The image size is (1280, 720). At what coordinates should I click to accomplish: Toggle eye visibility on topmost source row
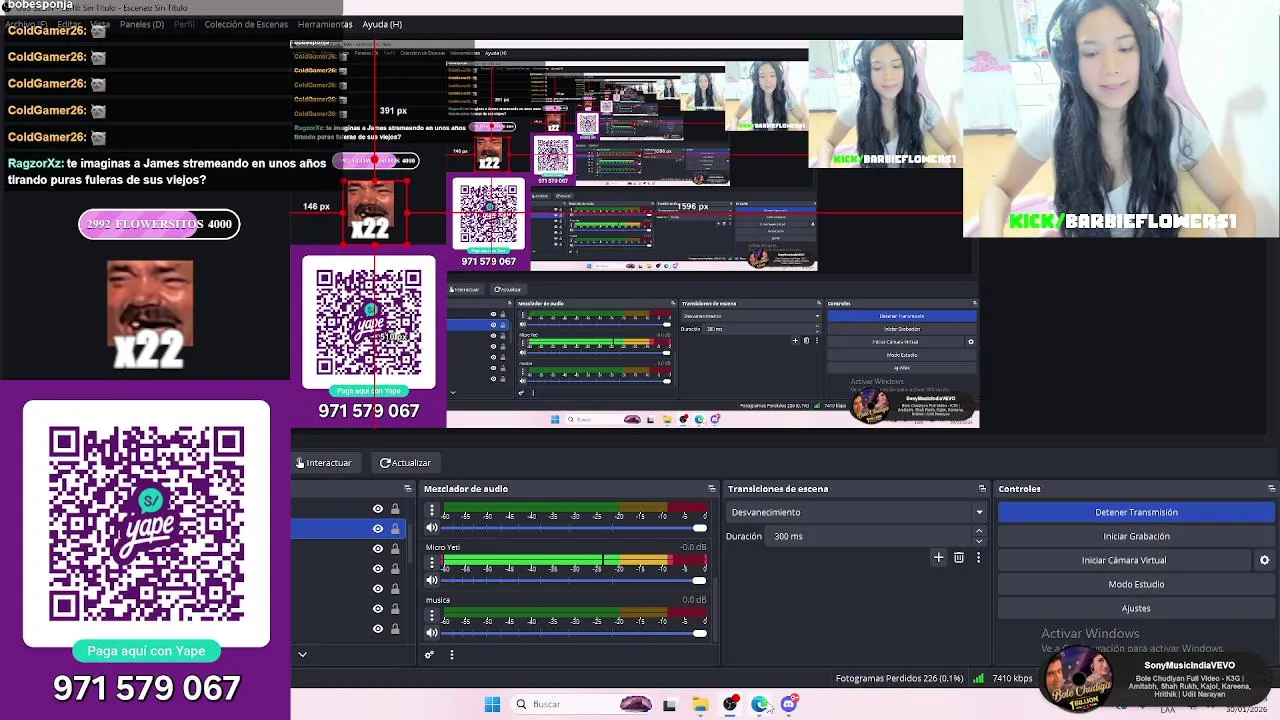pyautogui.click(x=378, y=508)
